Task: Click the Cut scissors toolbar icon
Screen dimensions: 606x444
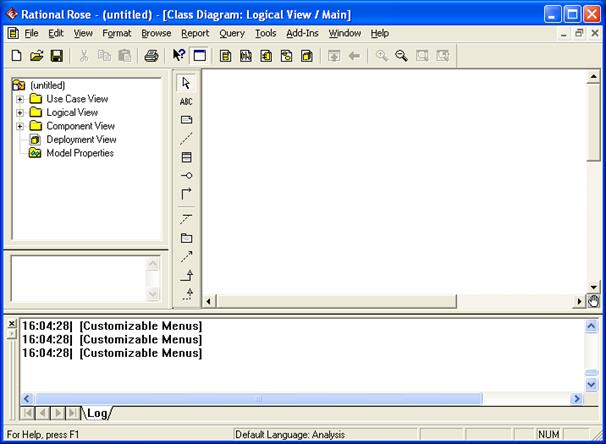Action: (x=83, y=56)
